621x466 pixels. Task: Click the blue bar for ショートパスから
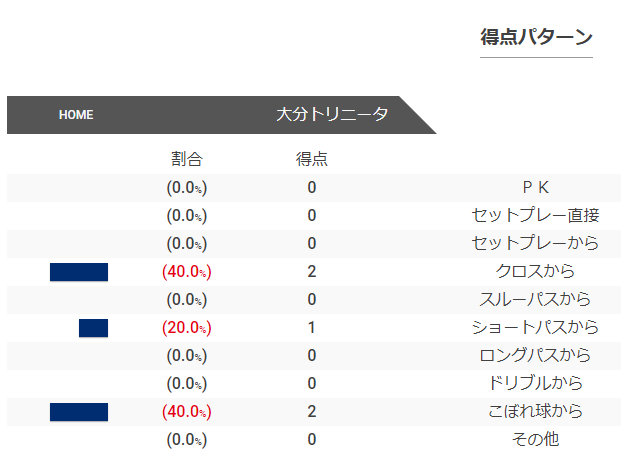coord(93,328)
